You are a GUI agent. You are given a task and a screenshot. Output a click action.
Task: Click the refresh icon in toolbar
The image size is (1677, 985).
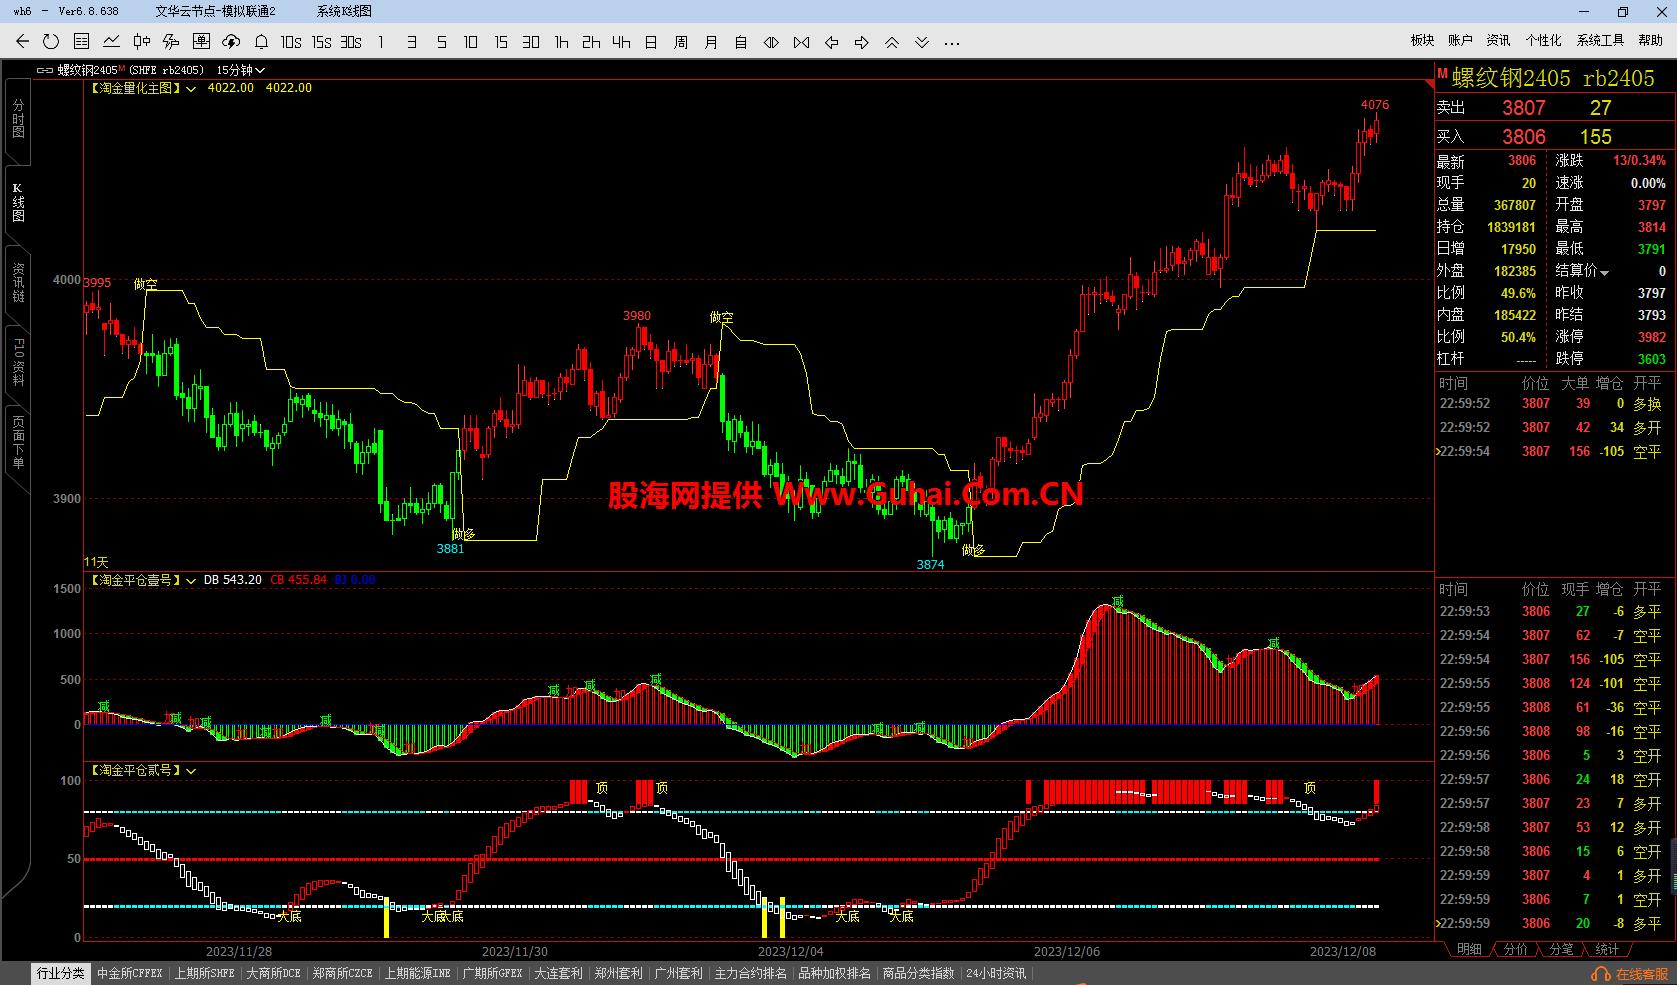51,42
